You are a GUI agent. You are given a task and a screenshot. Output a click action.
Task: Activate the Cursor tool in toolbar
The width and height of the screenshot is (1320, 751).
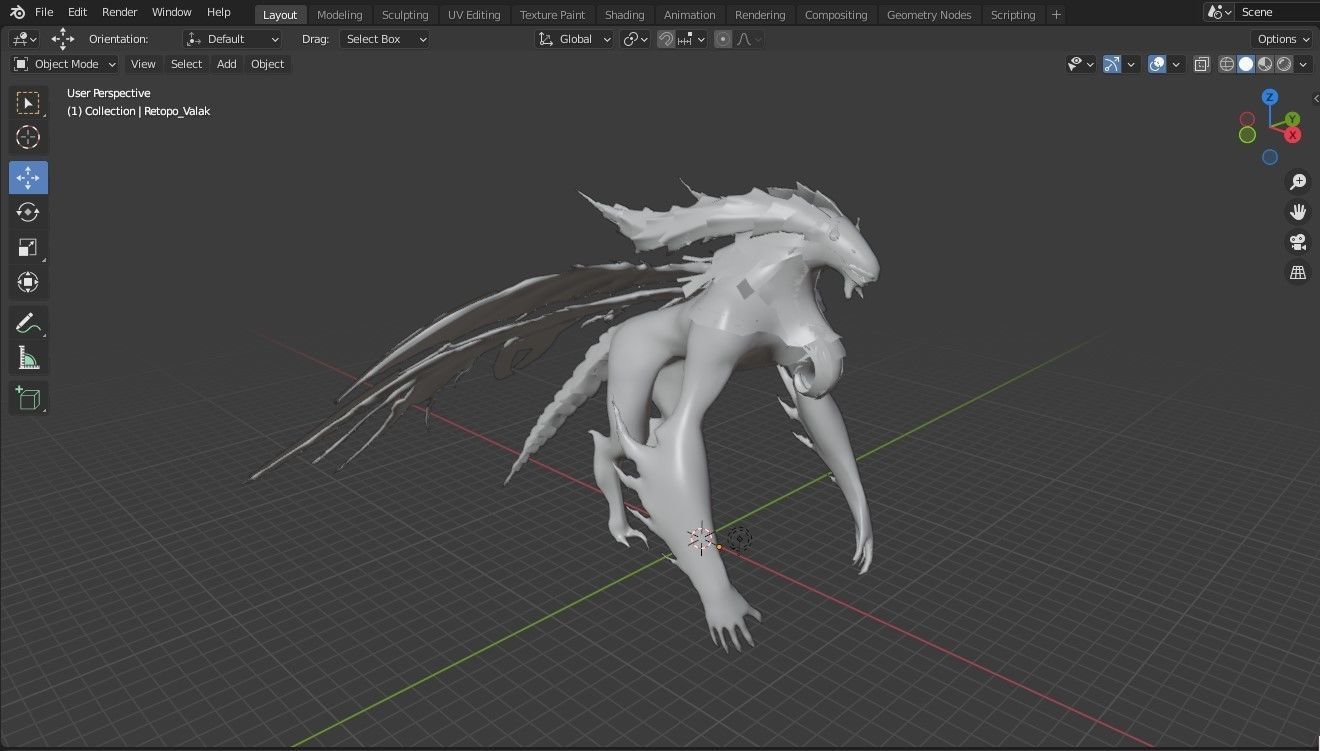28,138
